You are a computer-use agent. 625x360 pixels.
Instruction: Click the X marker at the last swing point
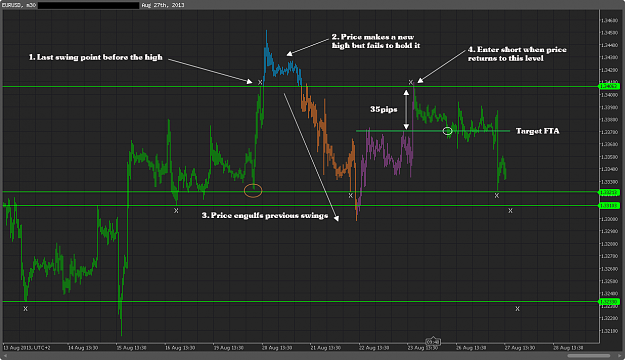pyautogui.click(x=260, y=82)
